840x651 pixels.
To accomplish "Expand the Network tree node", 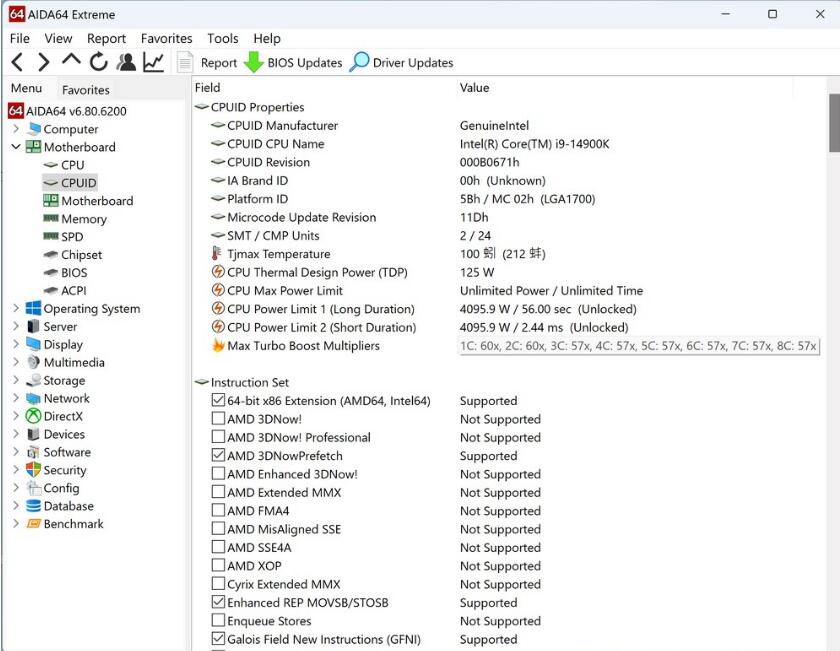I will pyautogui.click(x=16, y=398).
